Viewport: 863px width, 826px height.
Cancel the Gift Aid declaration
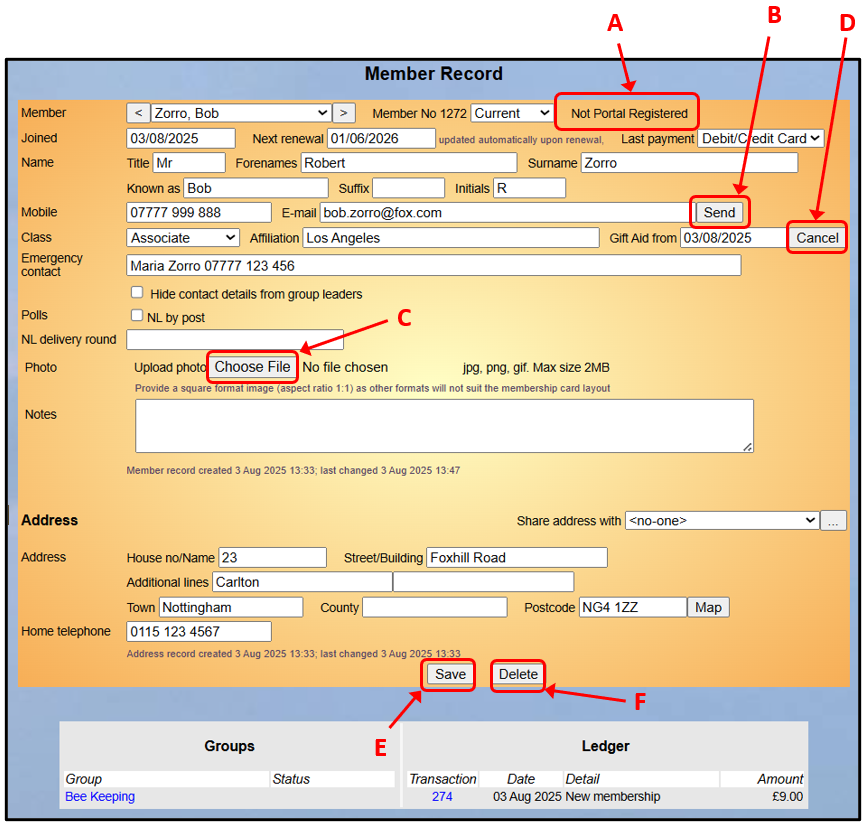[x=817, y=238]
